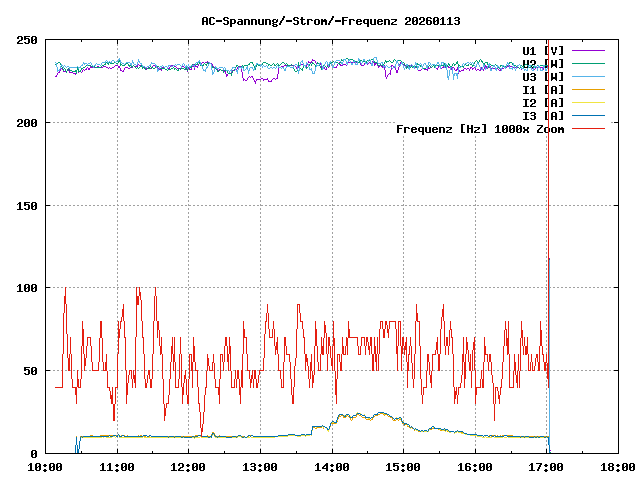Select the U1 [V] legend label
This screenshot has width=640, height=480.
(x=543, y=50)
